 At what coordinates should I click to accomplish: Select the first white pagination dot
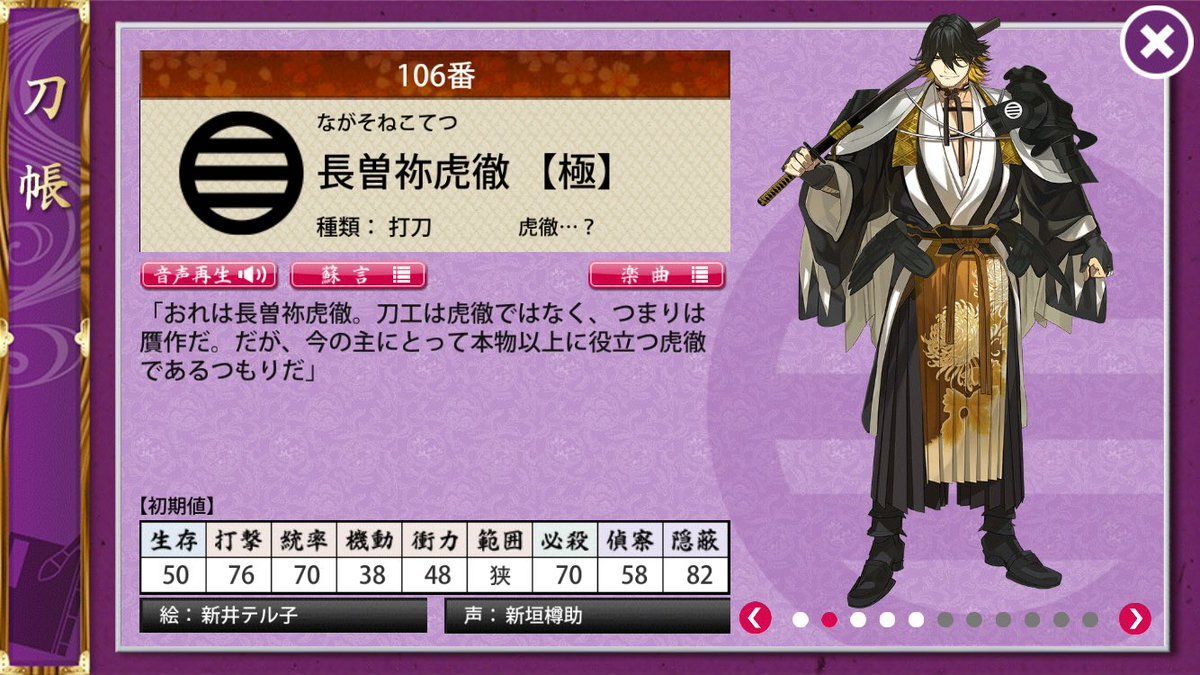click(x=800, y=619)
